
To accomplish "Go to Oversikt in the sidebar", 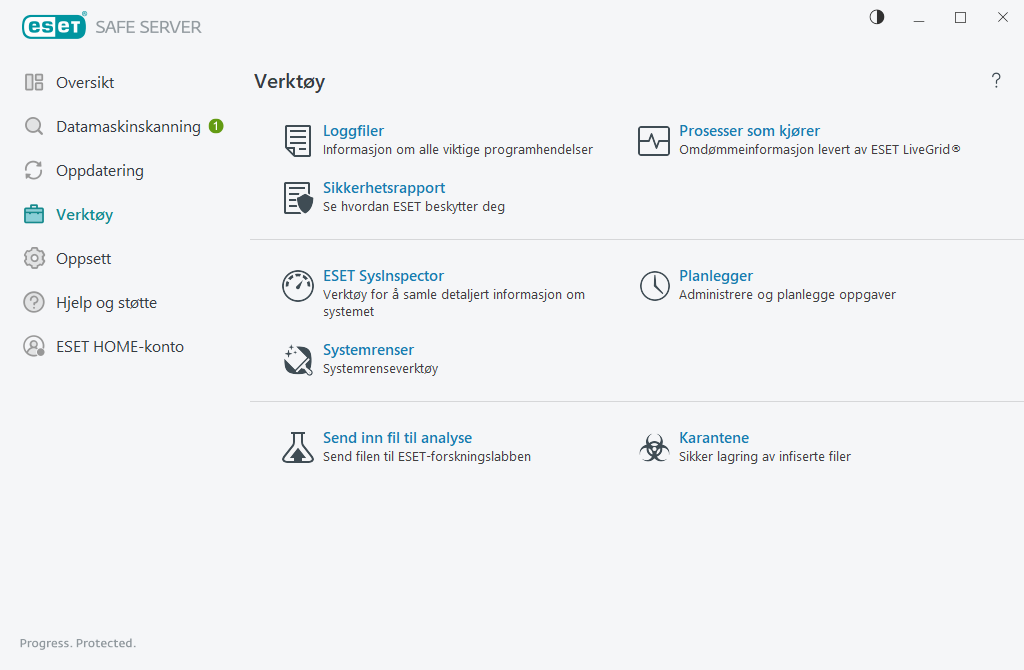I will (x=85, y=82).
